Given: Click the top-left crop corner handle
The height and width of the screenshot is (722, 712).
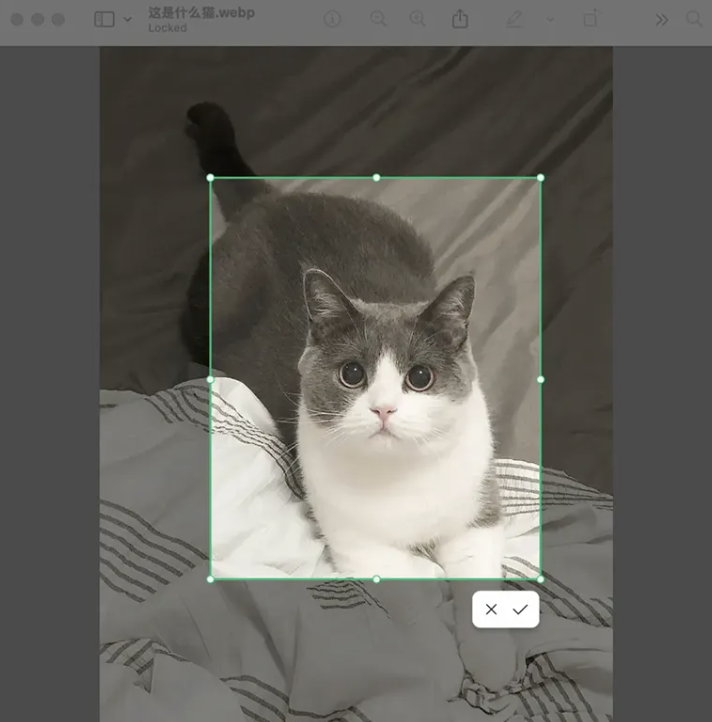Looking at the screenshot, I should click(x=210, y=178).
